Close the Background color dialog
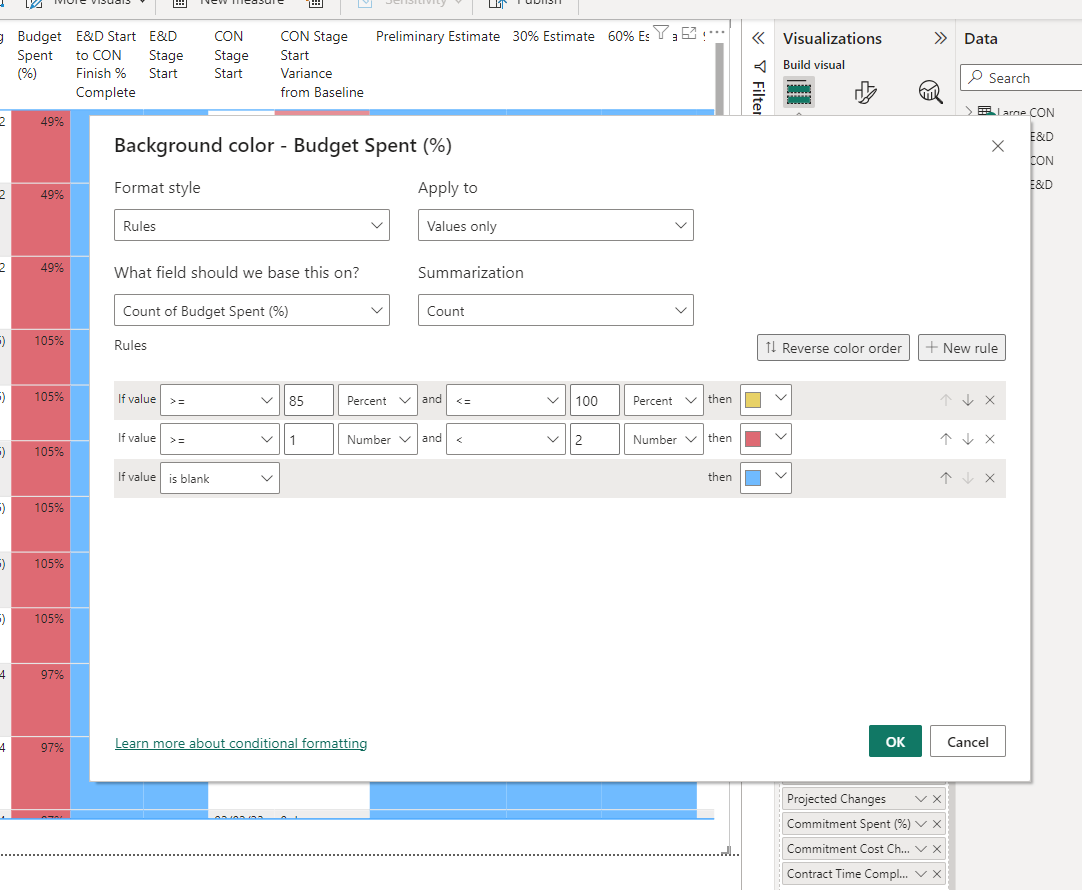 [x=997, y=146]
